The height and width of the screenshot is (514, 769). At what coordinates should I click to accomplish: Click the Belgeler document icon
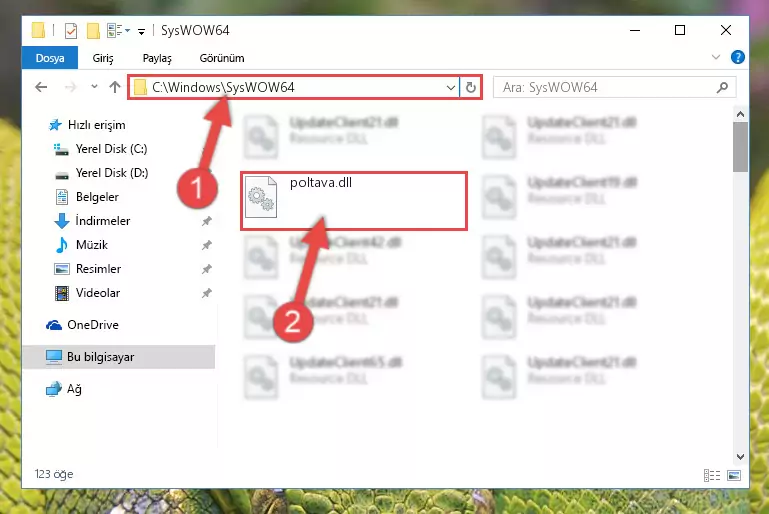click(62, 197)
